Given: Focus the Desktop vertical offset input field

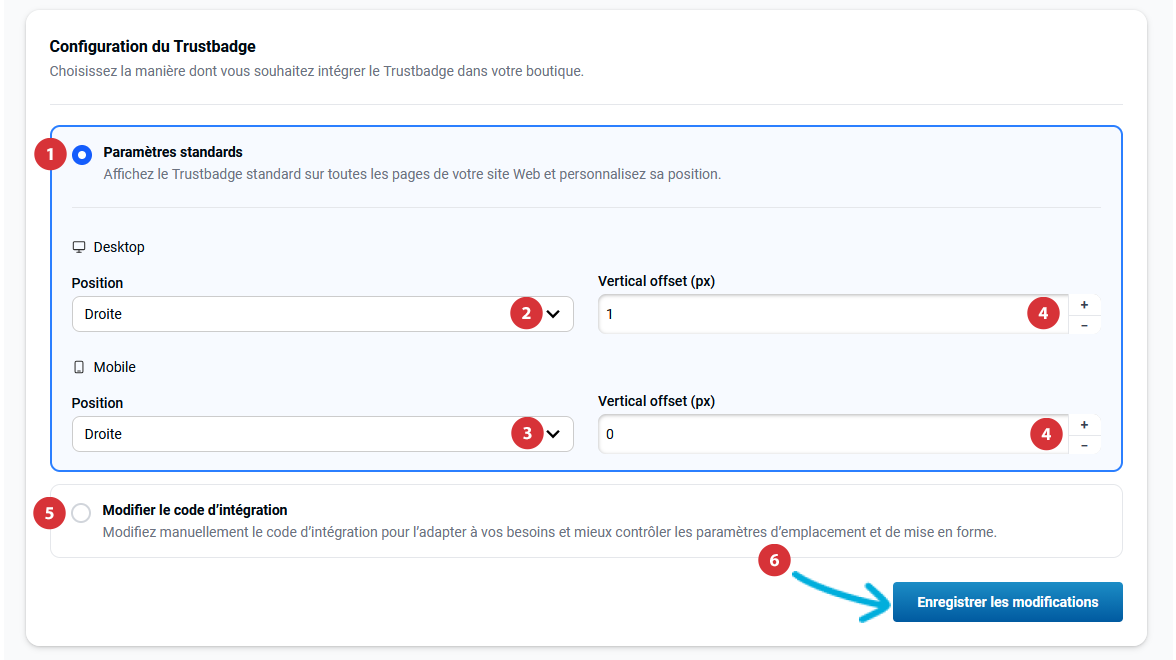Looking at the screenshot, I should click(810, 314).
